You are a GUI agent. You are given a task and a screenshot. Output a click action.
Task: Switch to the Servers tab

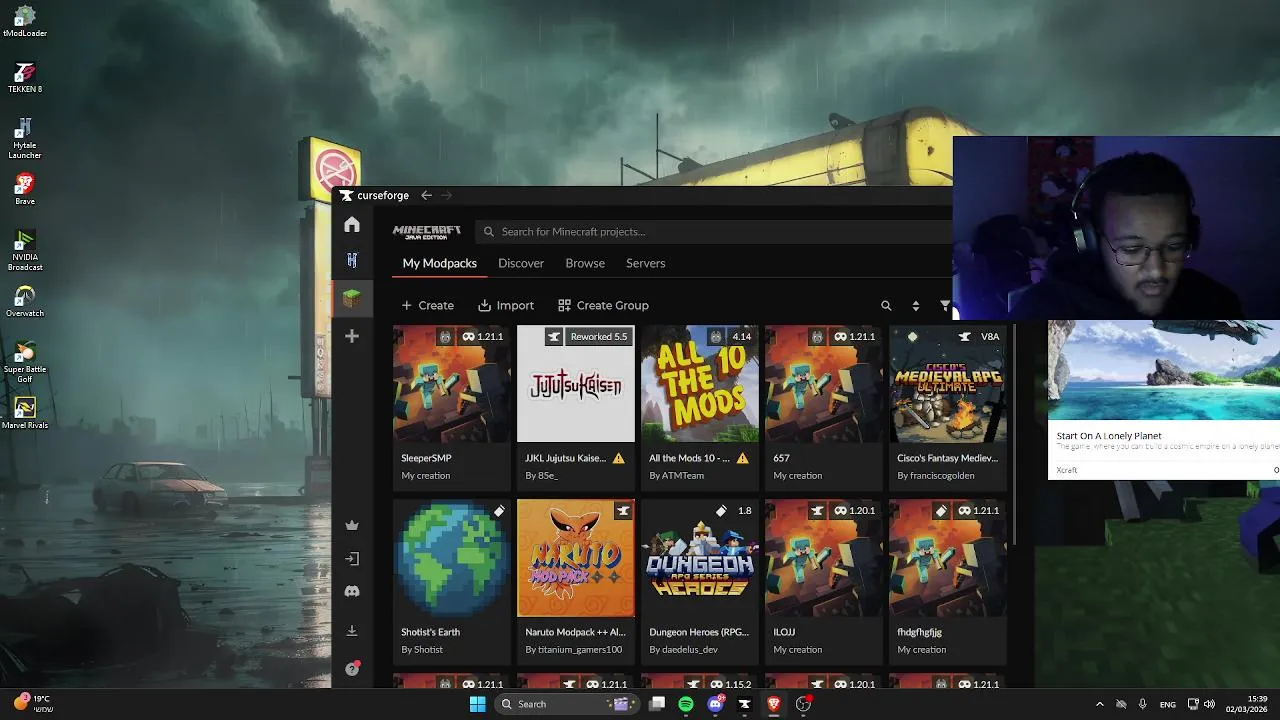tap(645, 263)
